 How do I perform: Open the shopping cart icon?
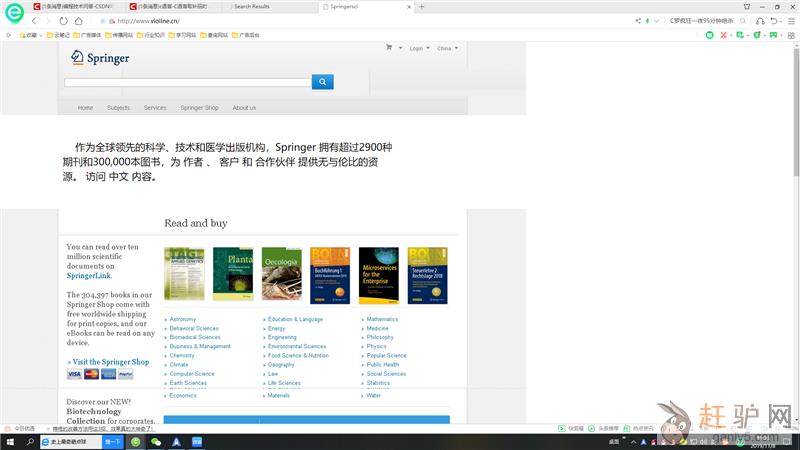tap(390, 48)
